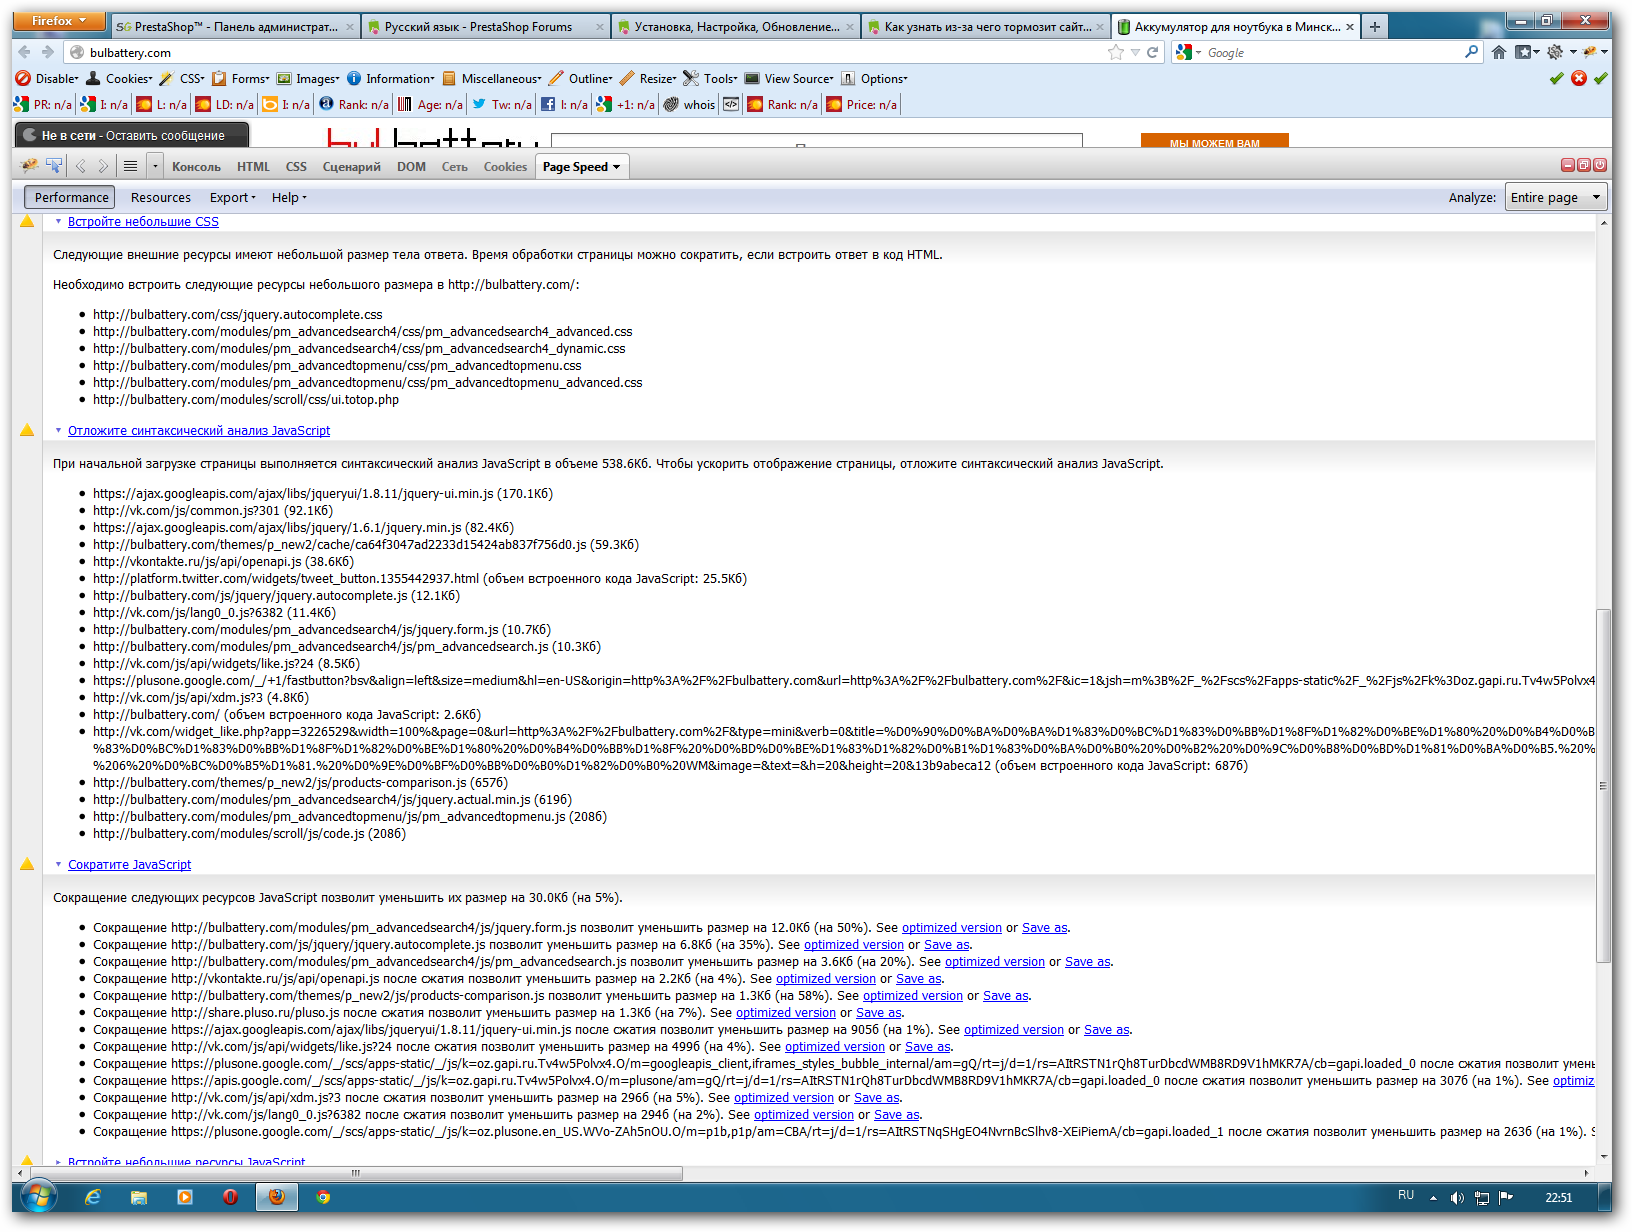Click the browser Home icon
Viewport: 1632px width, 1232px height.
[1498, 52]
